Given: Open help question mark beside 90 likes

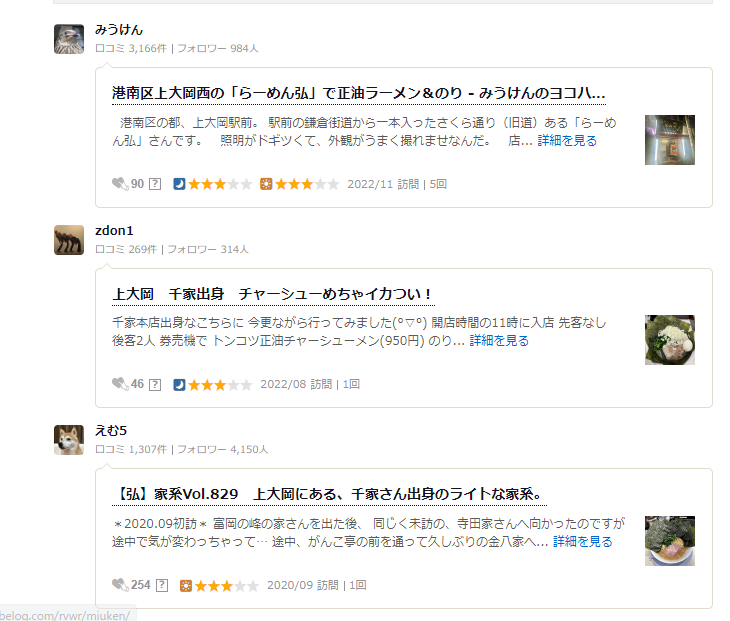Looking at the screenshot, I should point(155,184).
